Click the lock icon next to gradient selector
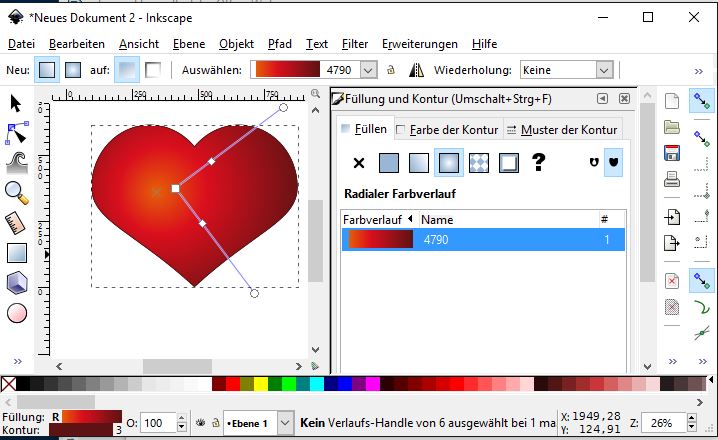Screen dimensions: 718x440 tap(391, 70)
